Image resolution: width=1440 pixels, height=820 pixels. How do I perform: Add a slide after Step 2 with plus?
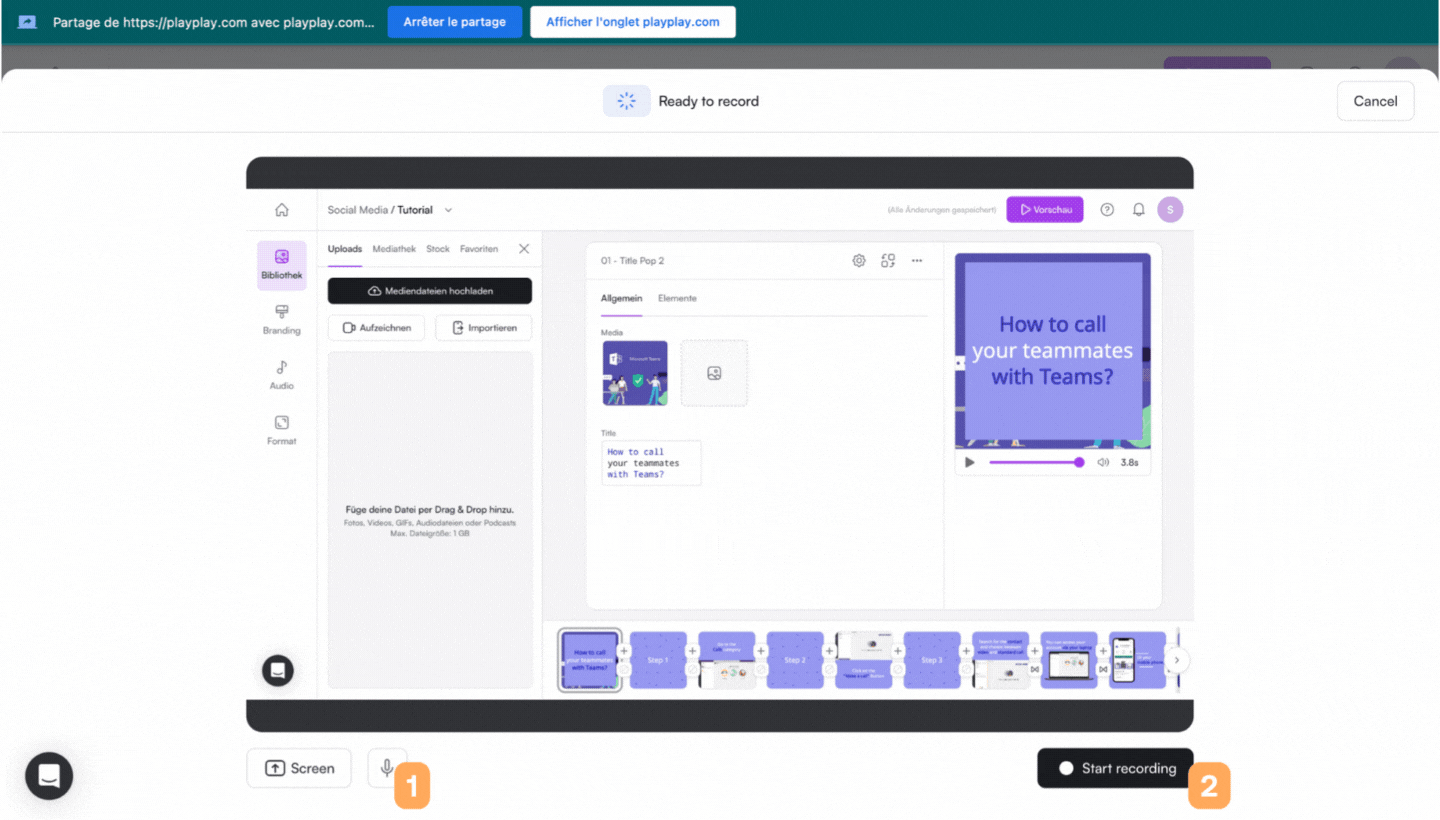click(x=829, y=651)
